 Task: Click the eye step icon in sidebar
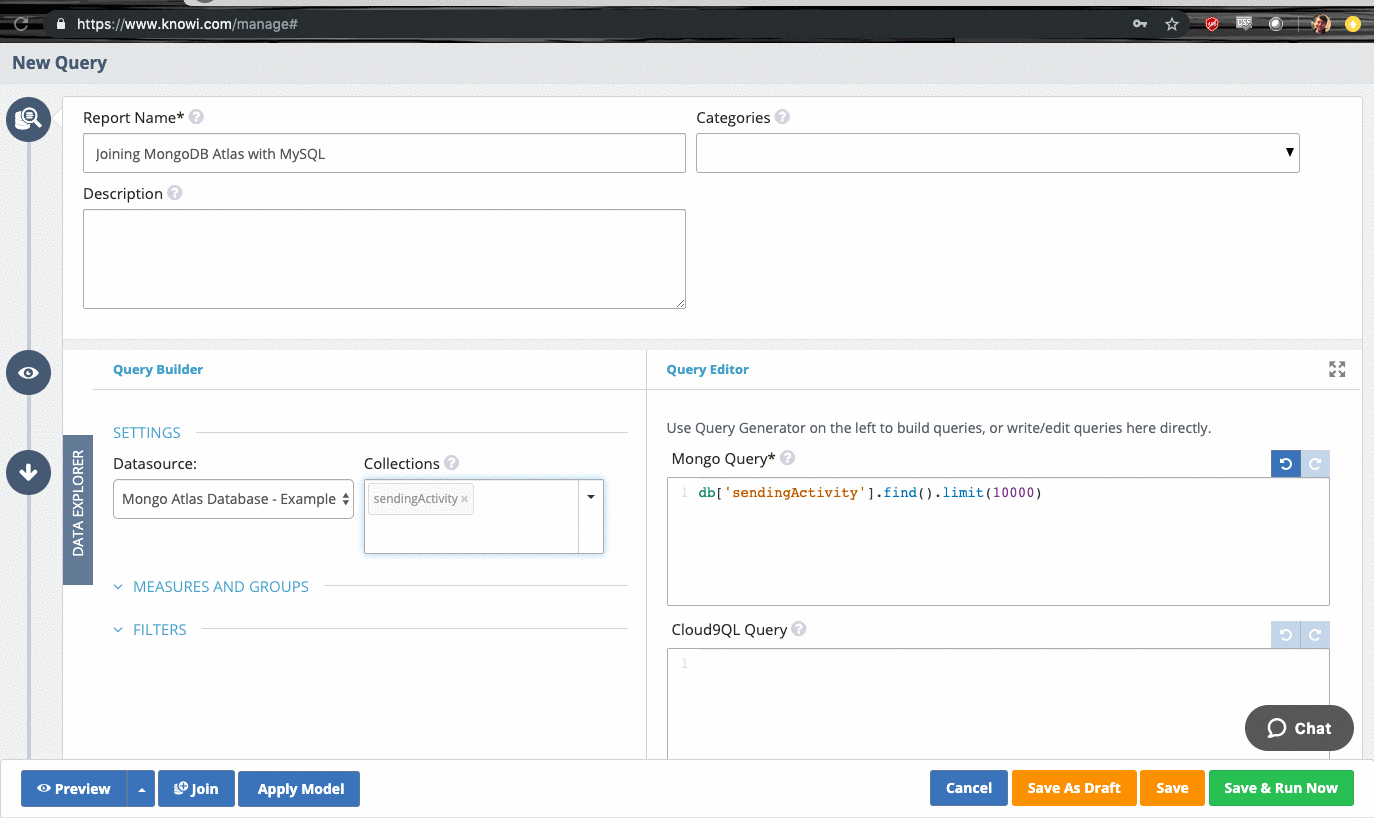[28, 373]
